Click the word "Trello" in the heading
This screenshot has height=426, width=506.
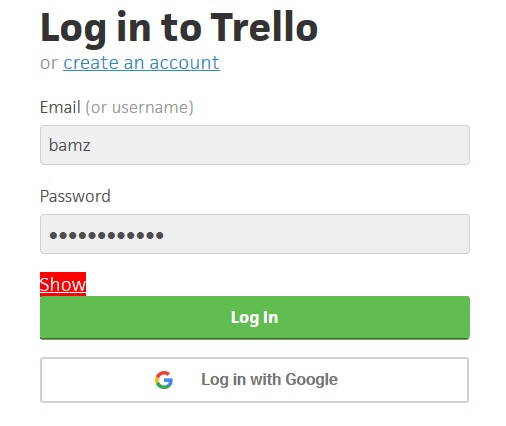[264, 27]
